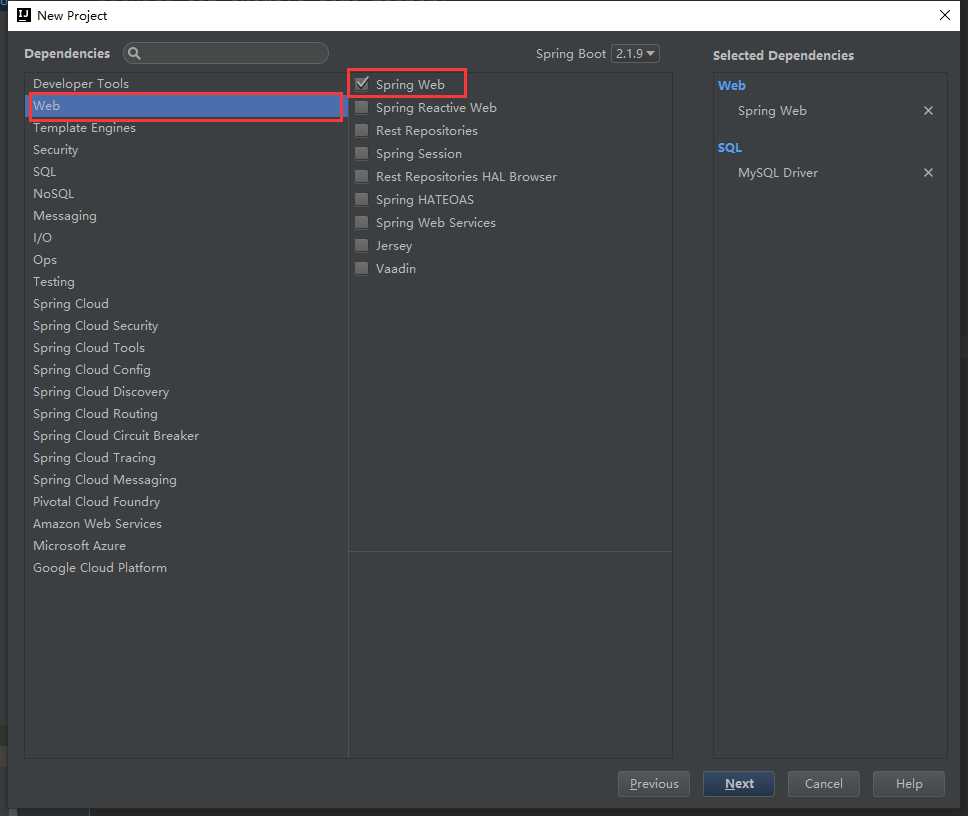Click the Web heading in Selected Dependencies
Screen dimensions: 968x816
(x=732, y=86)
